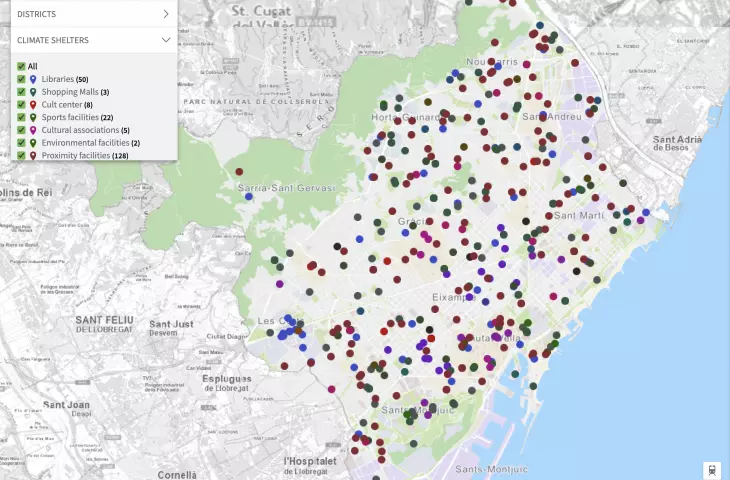Click the blue Libraries pin icon
730x480 pixels.
click(x=33, y=80)
